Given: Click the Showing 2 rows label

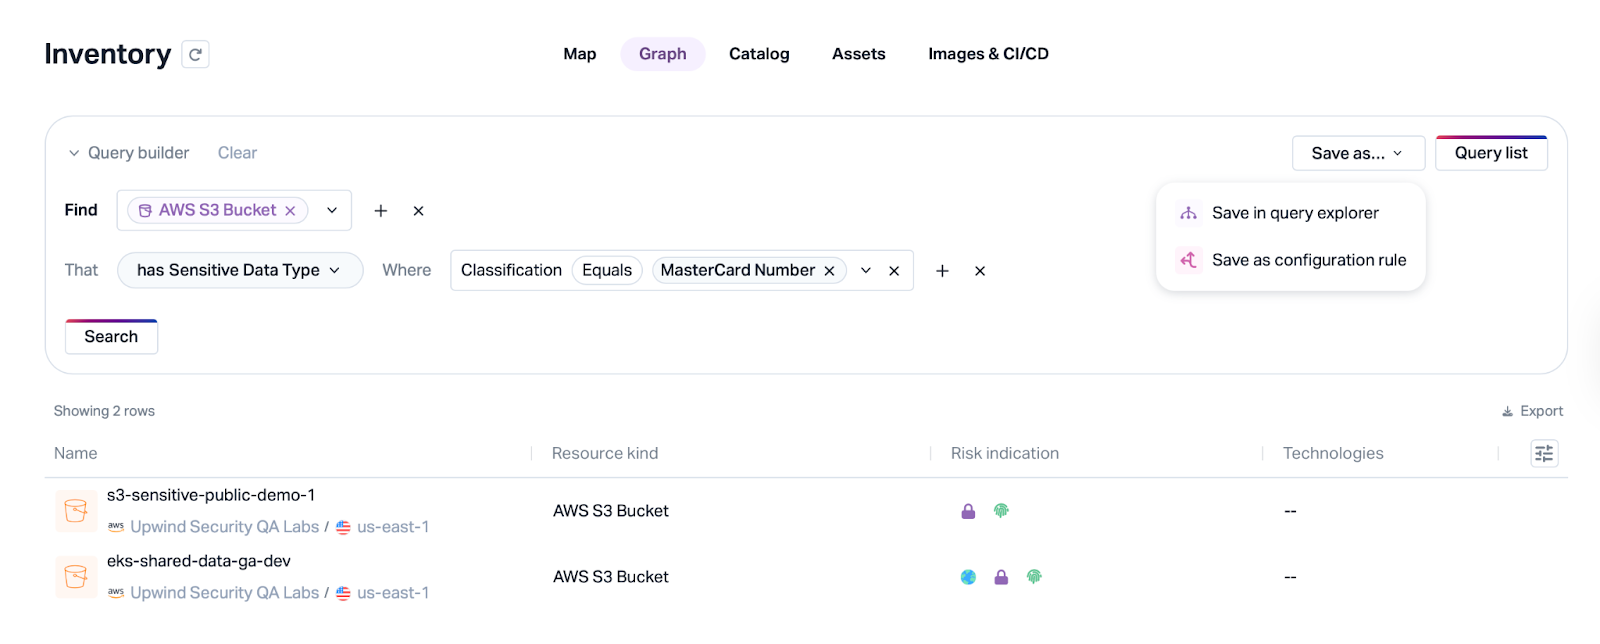Looking at the screenshot, I should pyautogui.click(x=104, y=411).
